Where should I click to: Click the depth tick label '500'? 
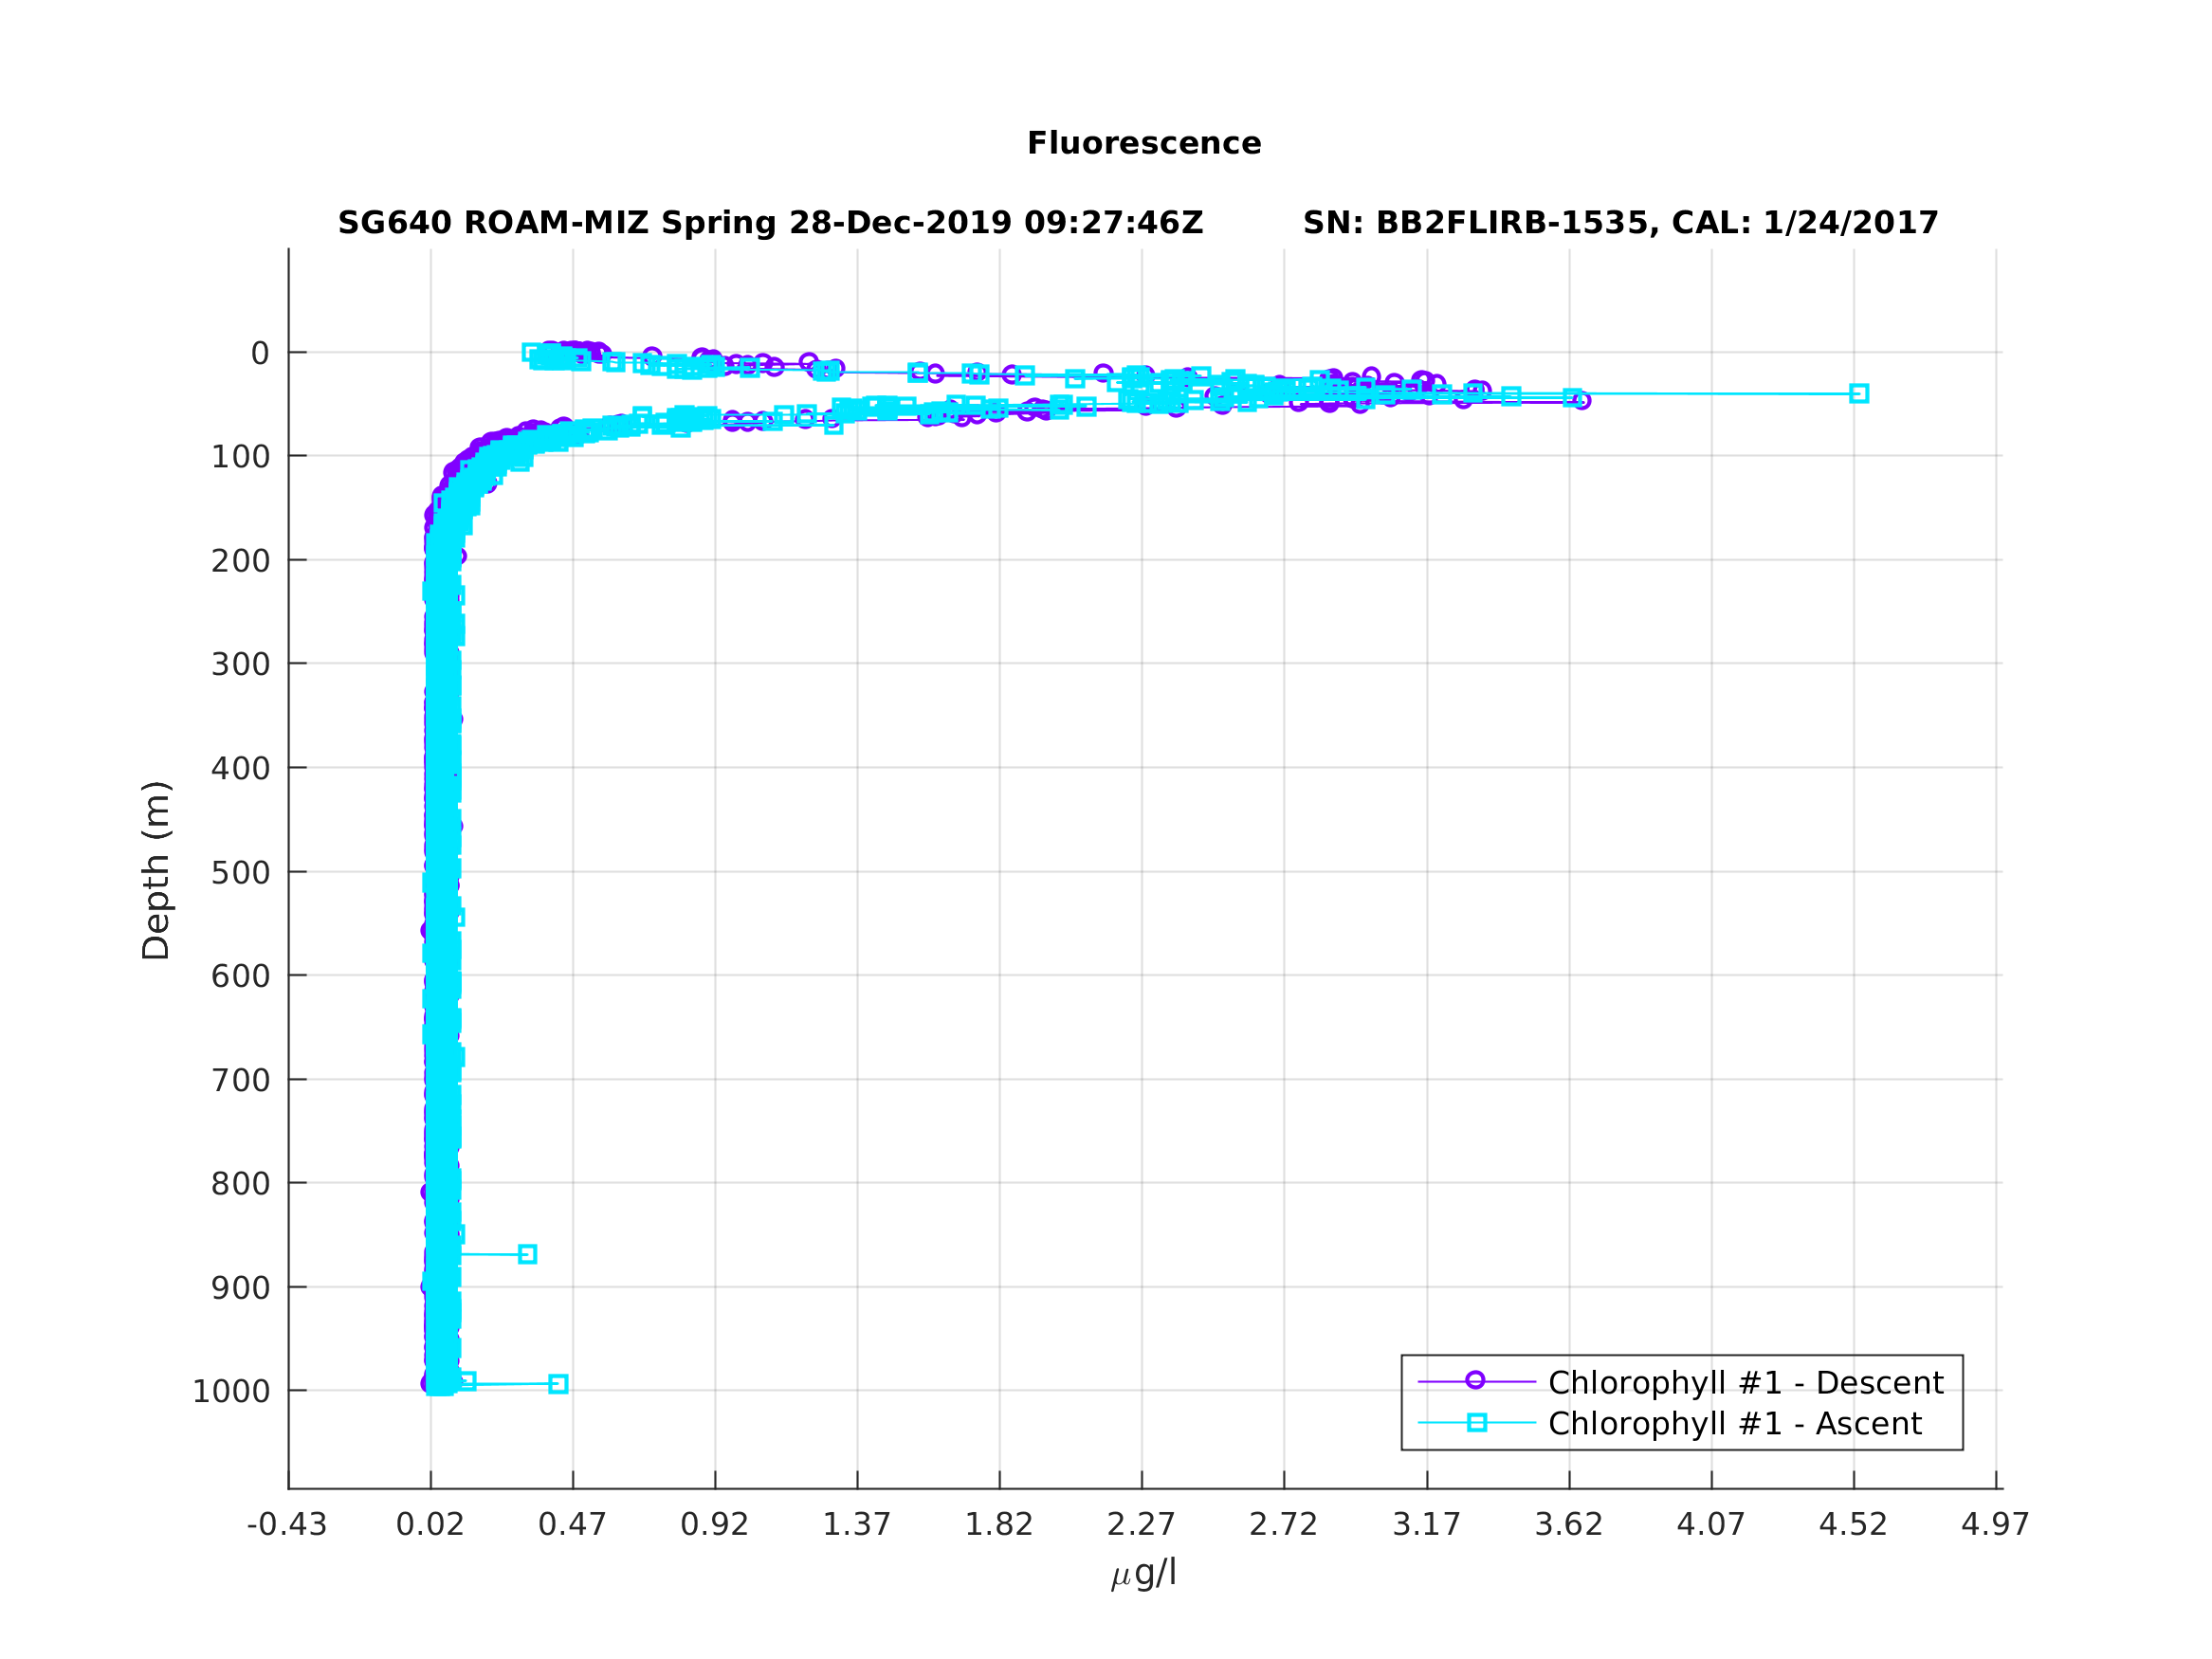click(x=240, y=873)
